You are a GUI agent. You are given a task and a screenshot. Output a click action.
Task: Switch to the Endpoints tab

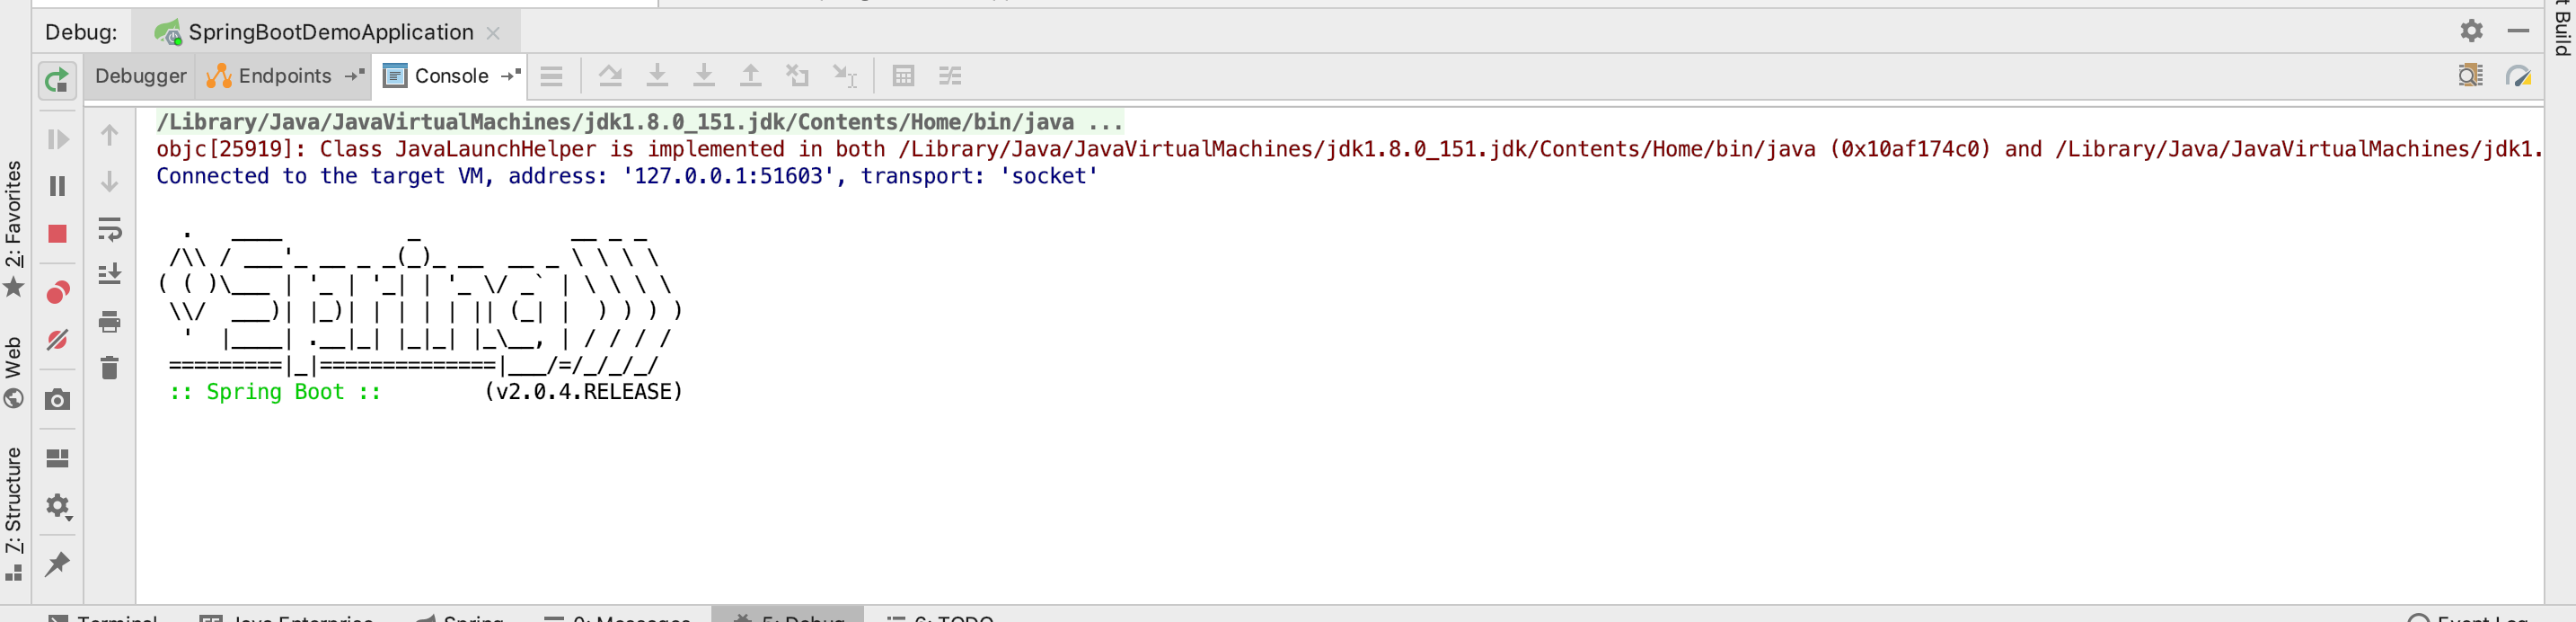tap(284, 76)
